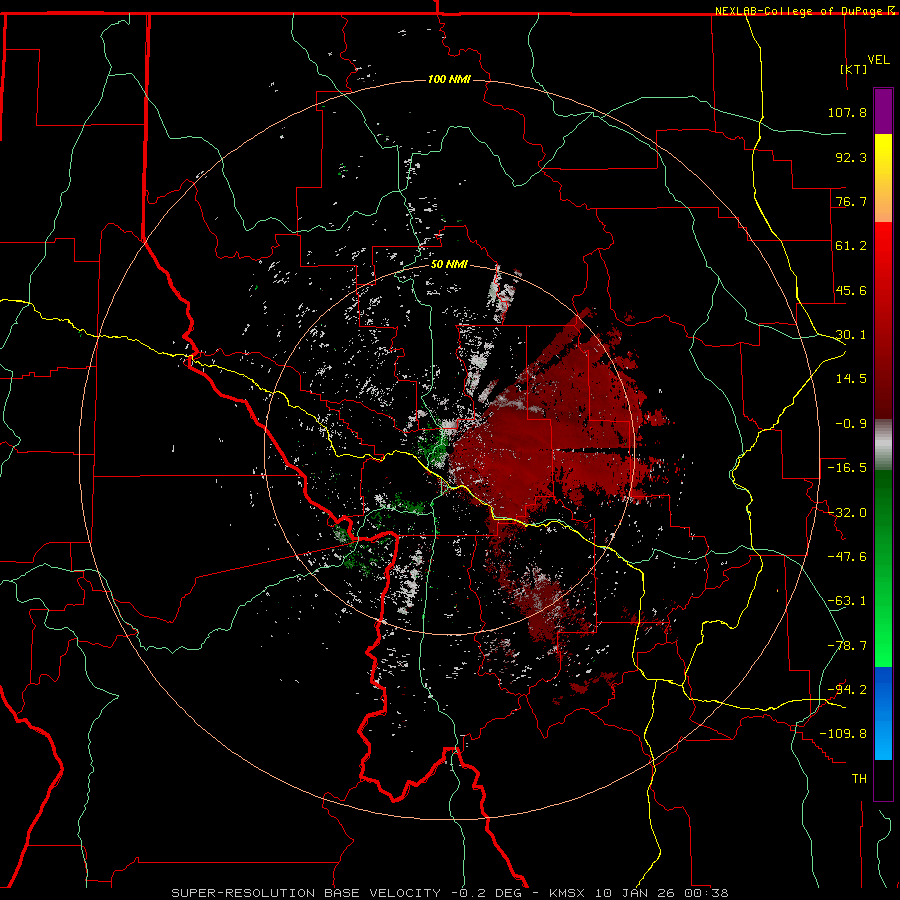Click the 14.5 velocity scale value
The height and width of the screenshot is (900, 900).
point(851,379)
